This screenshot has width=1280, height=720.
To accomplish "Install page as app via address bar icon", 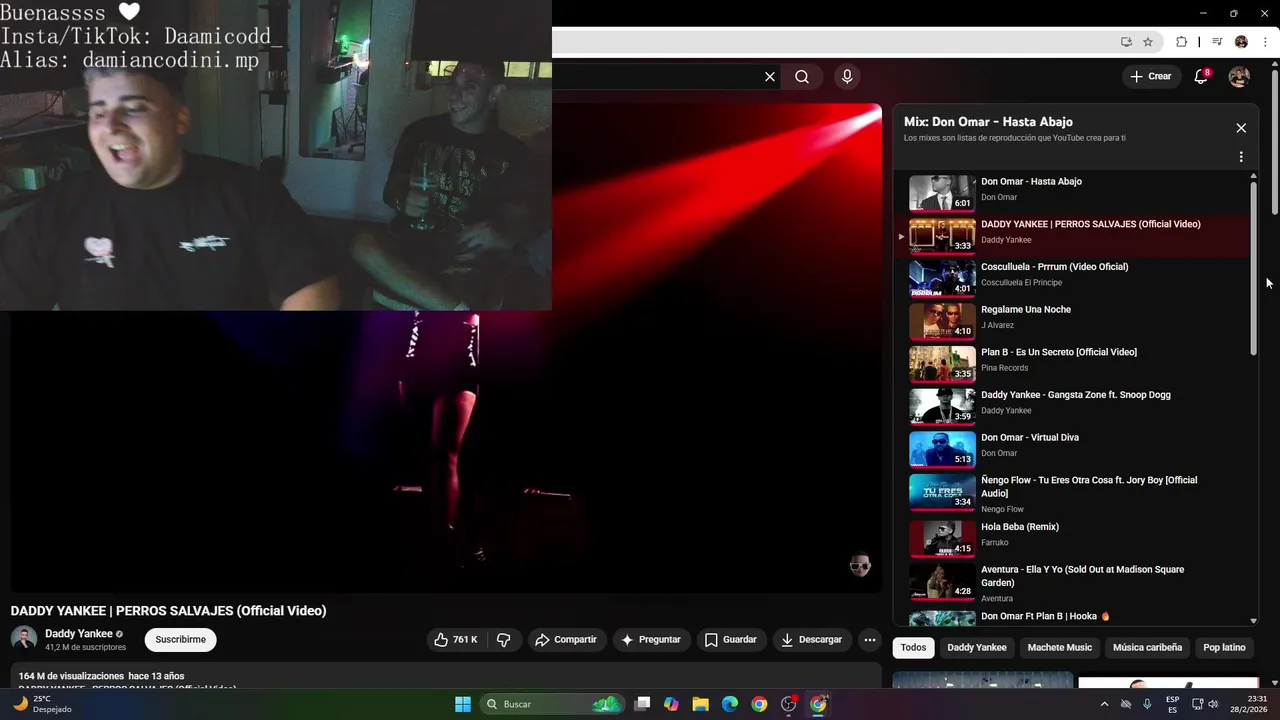I will coord(1126,42).
